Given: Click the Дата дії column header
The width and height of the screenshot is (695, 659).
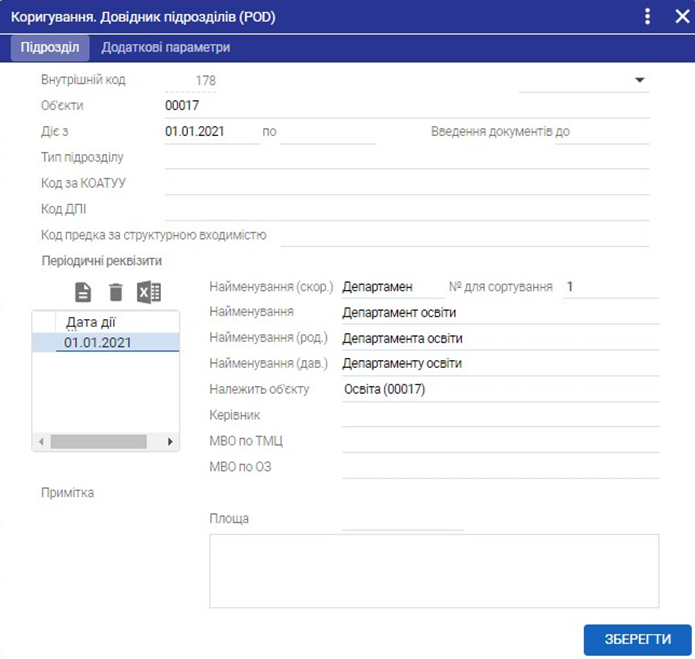Looking at the screenshot, I should 91,322.
